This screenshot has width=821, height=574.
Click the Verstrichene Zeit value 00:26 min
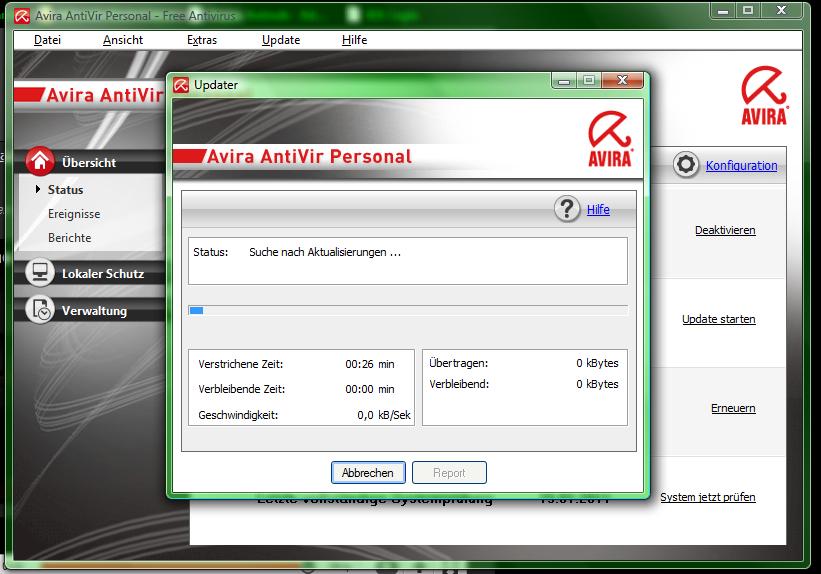click(x=370, y=364)
